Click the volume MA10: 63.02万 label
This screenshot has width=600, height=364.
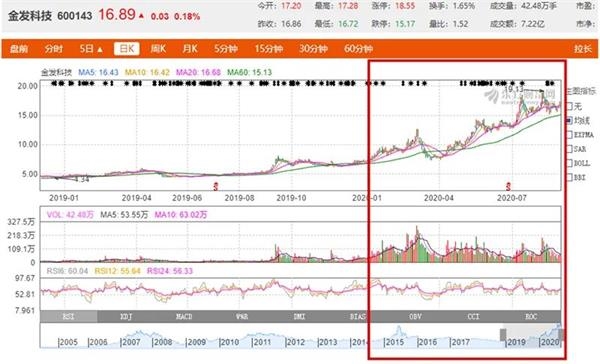click(x=181, y=215)
